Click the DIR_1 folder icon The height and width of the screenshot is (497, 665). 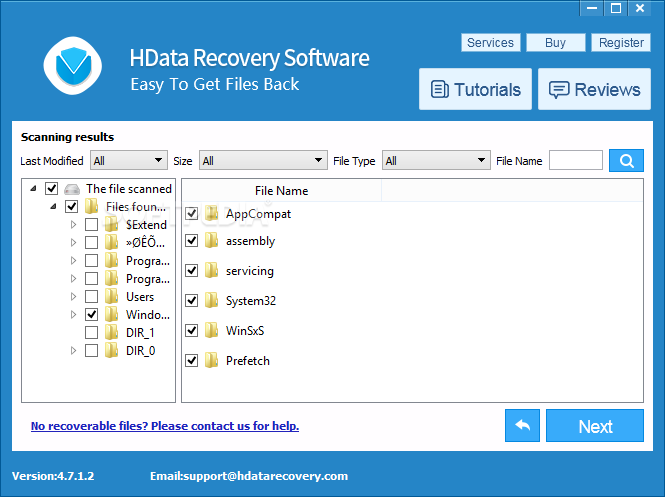pos(112,332)
